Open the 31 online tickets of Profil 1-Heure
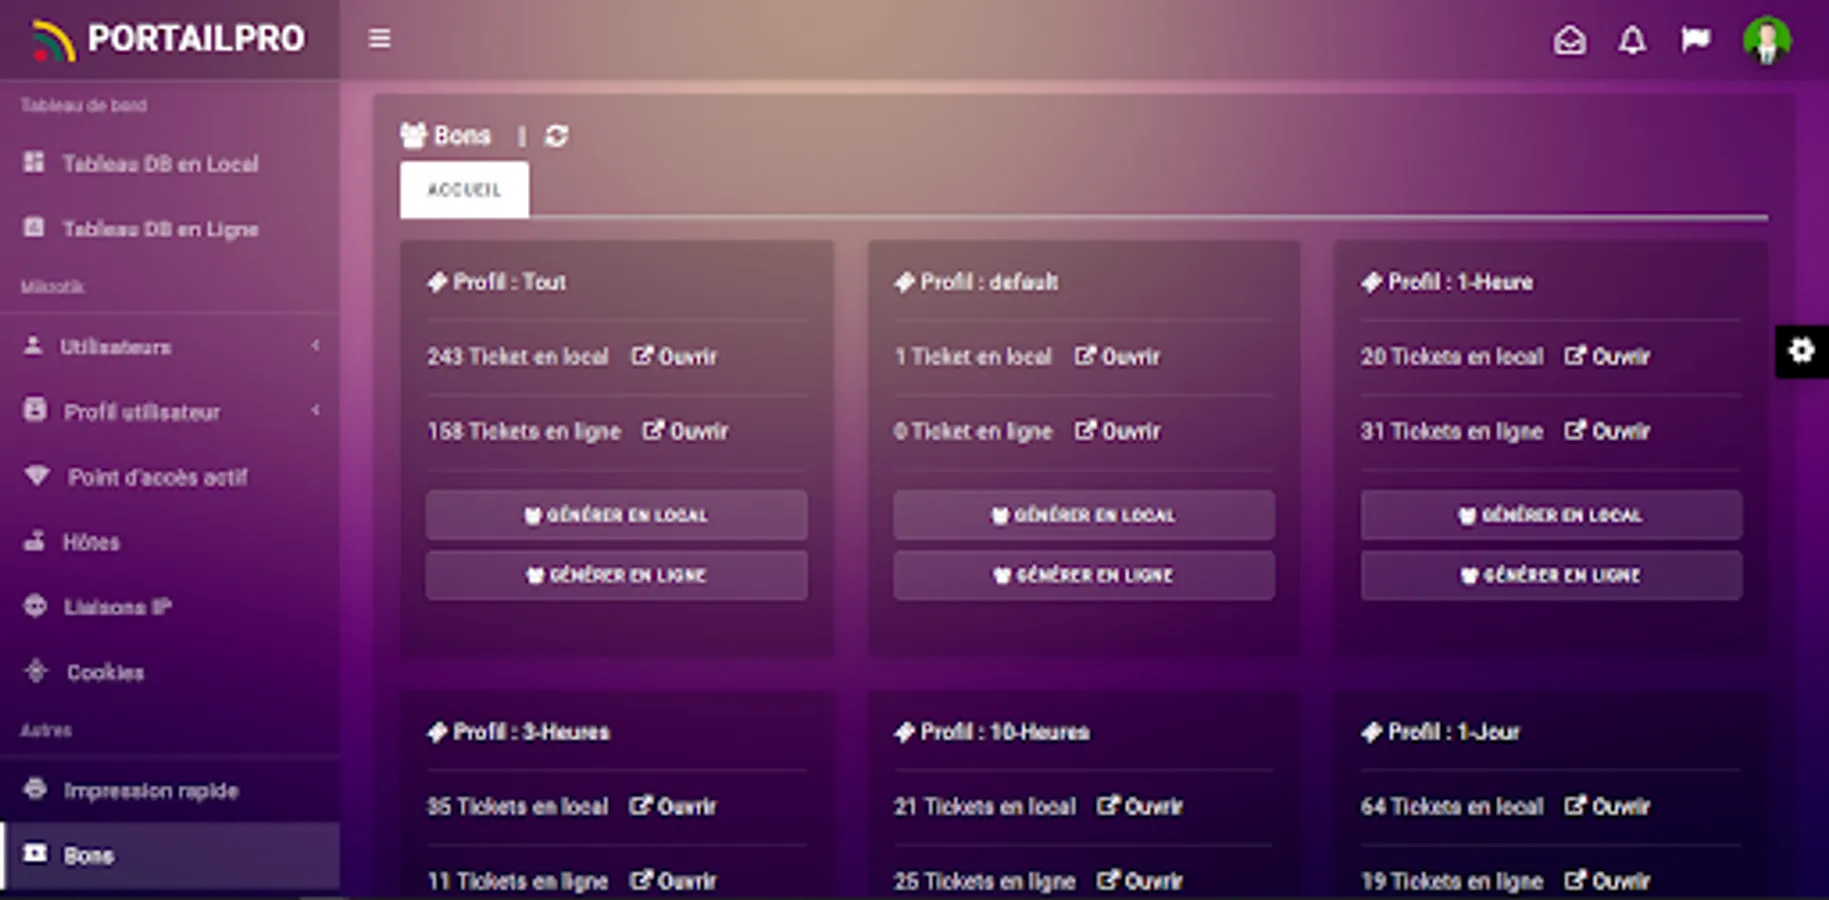The image size is (1829, 900). (1608, 431)
